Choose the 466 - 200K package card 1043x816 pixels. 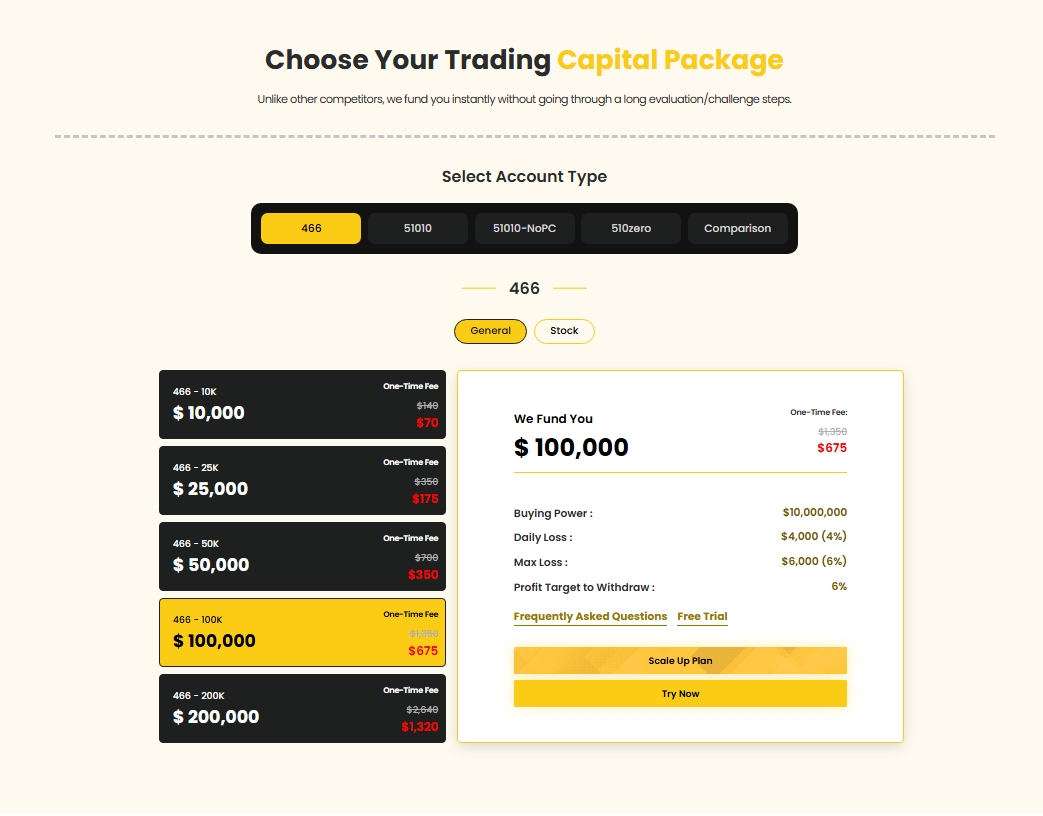tap(302, 708)
